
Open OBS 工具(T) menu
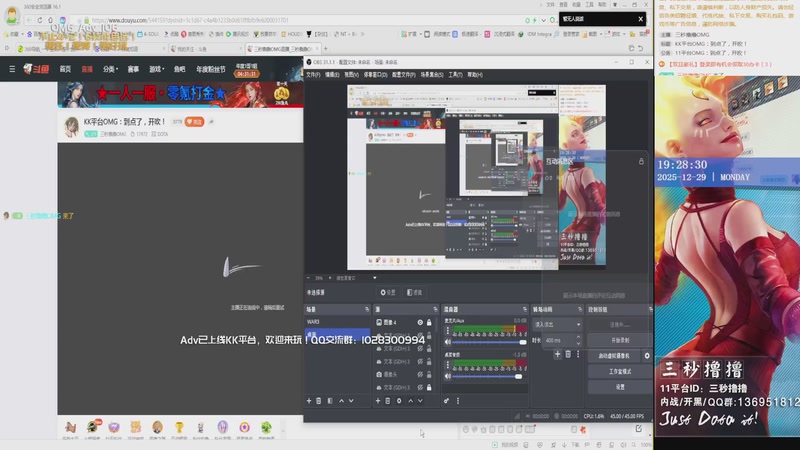(455, 75)
